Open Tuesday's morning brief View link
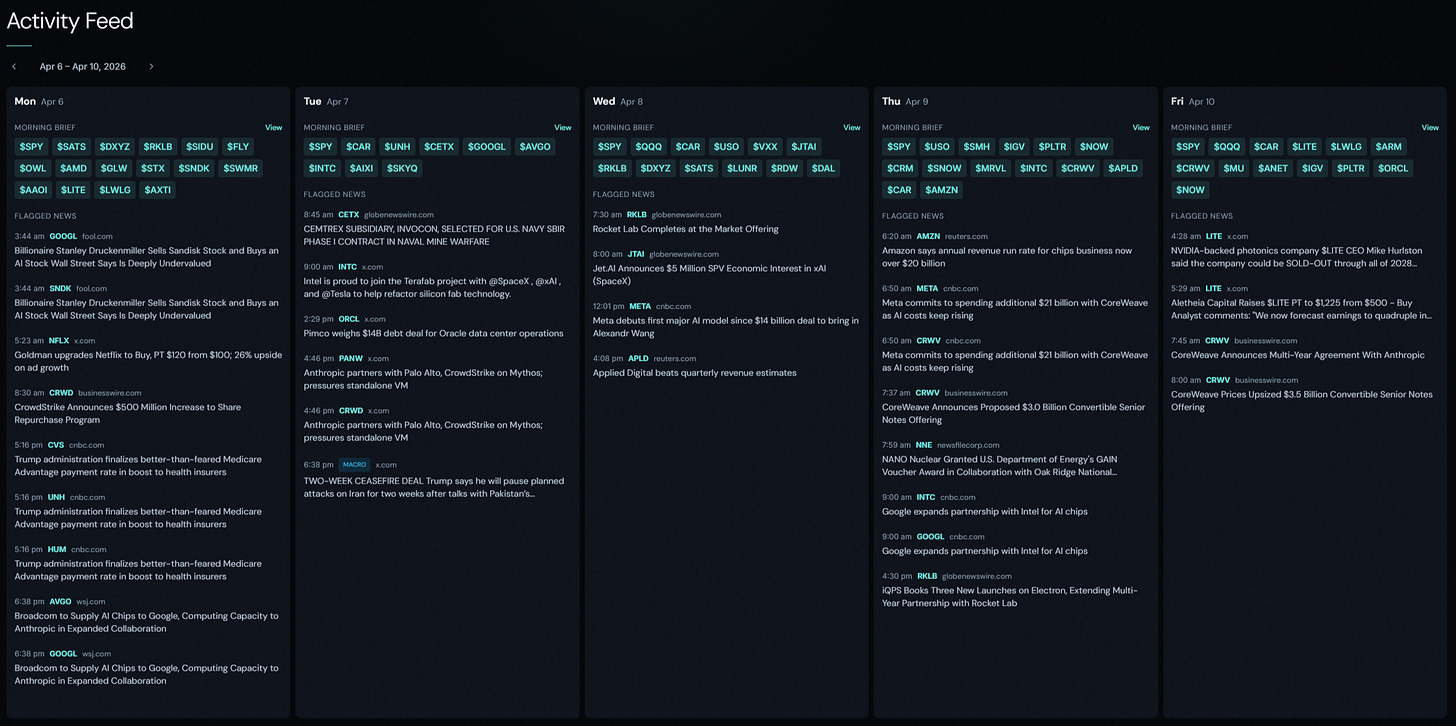Screen dimensions: 1456x726 pos(563,128)
